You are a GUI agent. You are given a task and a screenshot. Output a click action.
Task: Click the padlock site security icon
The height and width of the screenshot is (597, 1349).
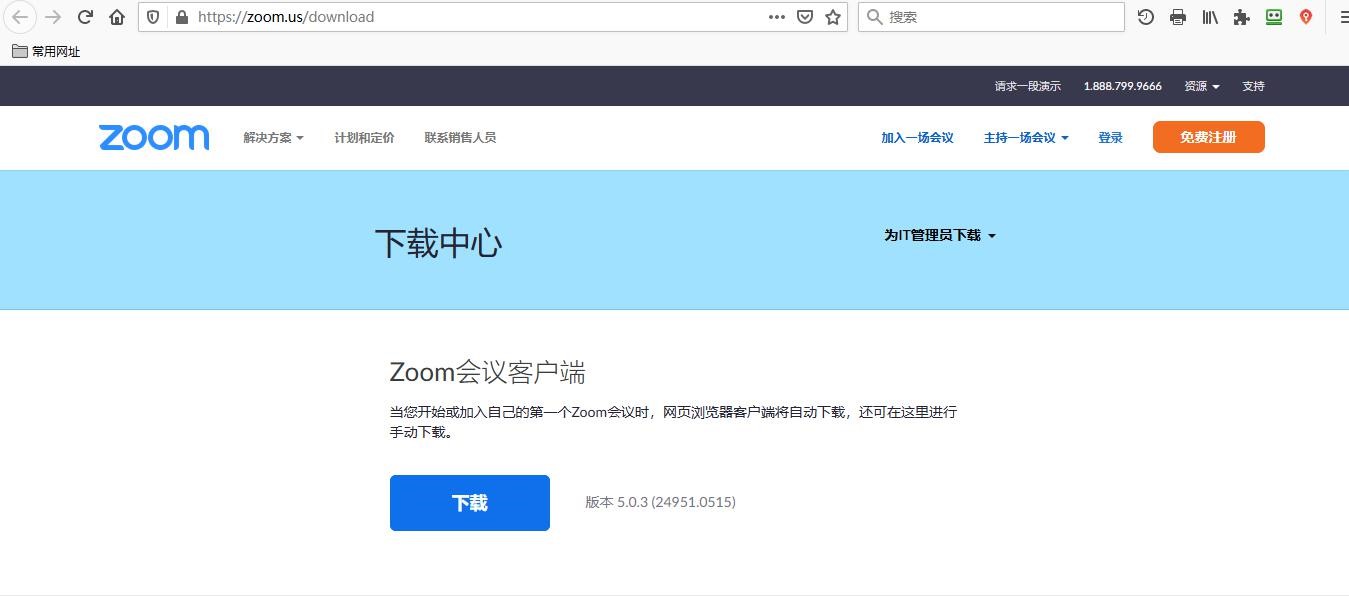coord(181,17)
